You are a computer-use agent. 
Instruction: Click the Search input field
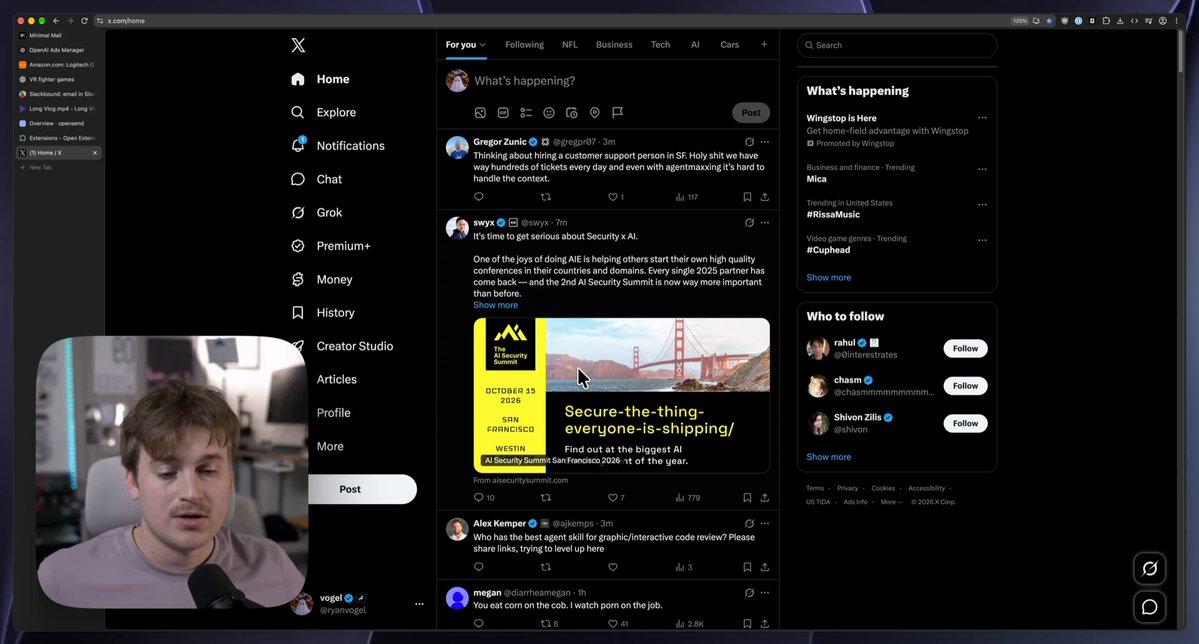coord(897,45)
